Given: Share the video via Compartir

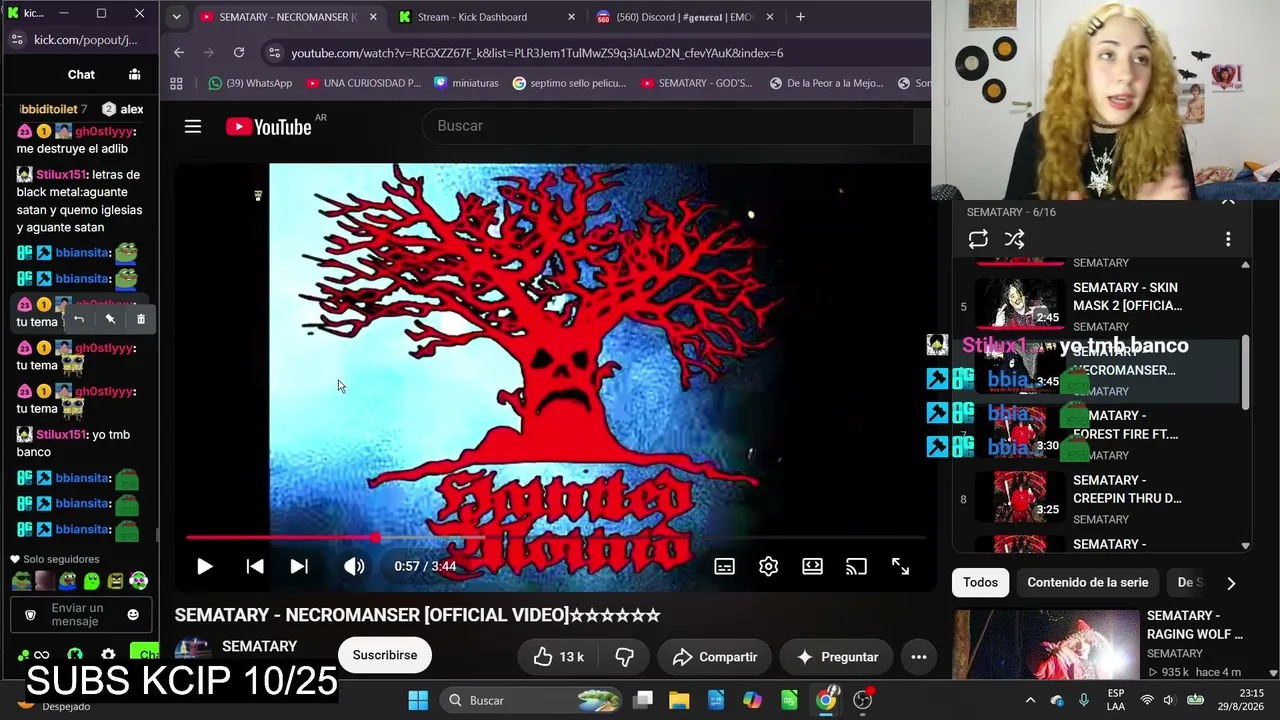Looking at the screenshot, I should click(x=715, y=657).
